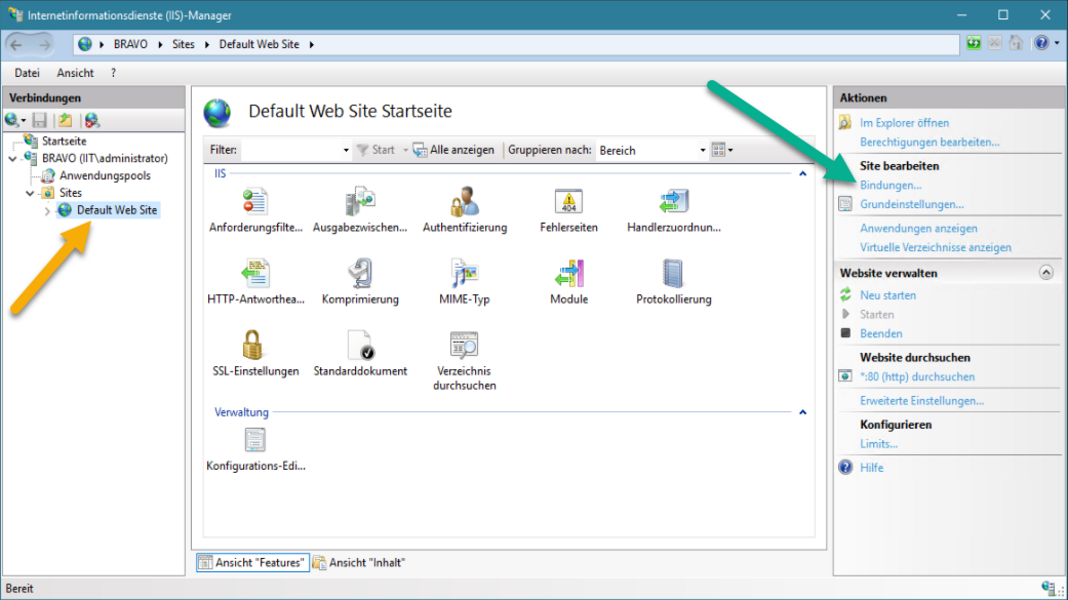Open the Protokollierung feature icon
Image resolution: width=1068 pixels, height=600 pixels.
tap(673, 274)
